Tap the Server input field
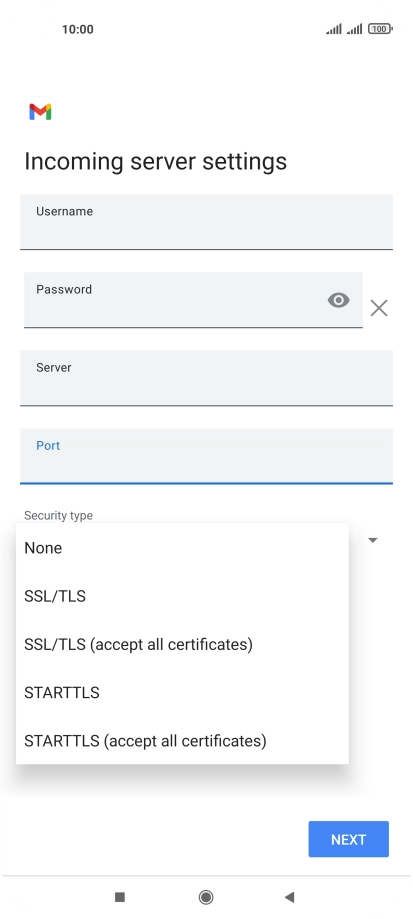This screenshot has width=413, height=919. 206,378
